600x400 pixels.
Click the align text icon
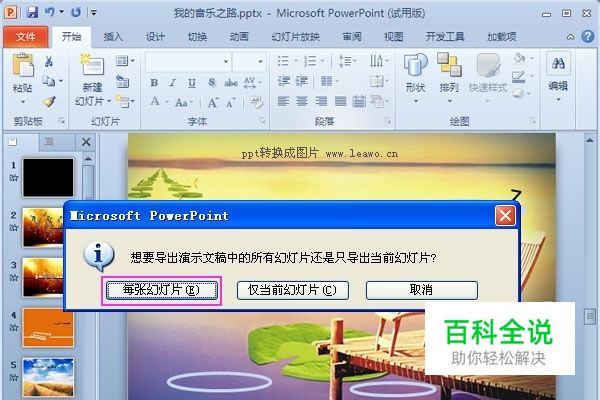click(x=379, y=81)
